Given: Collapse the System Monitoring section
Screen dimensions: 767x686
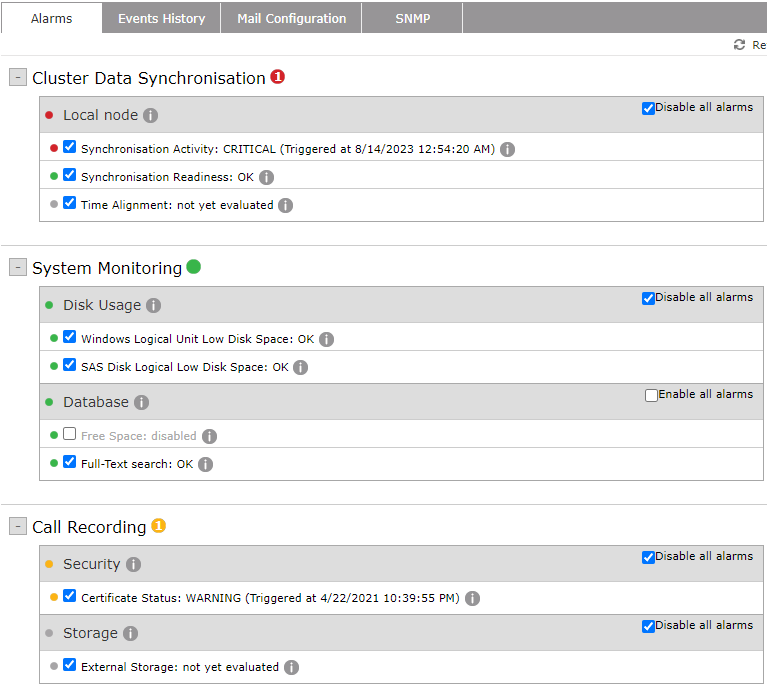Looking at the screenshot, I should [x=18, y=268].
